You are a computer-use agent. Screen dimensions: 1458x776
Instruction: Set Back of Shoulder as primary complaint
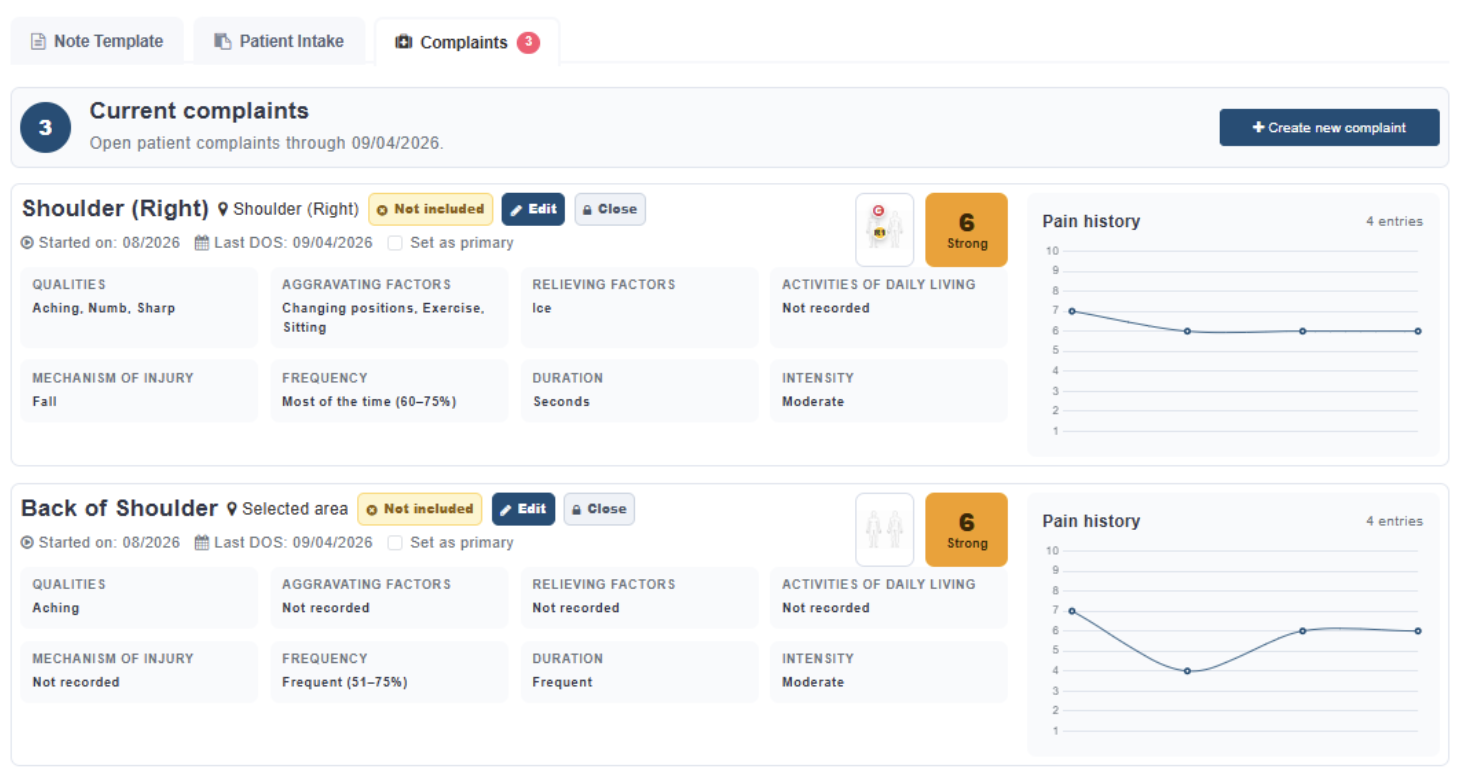(x=395, y=543)
